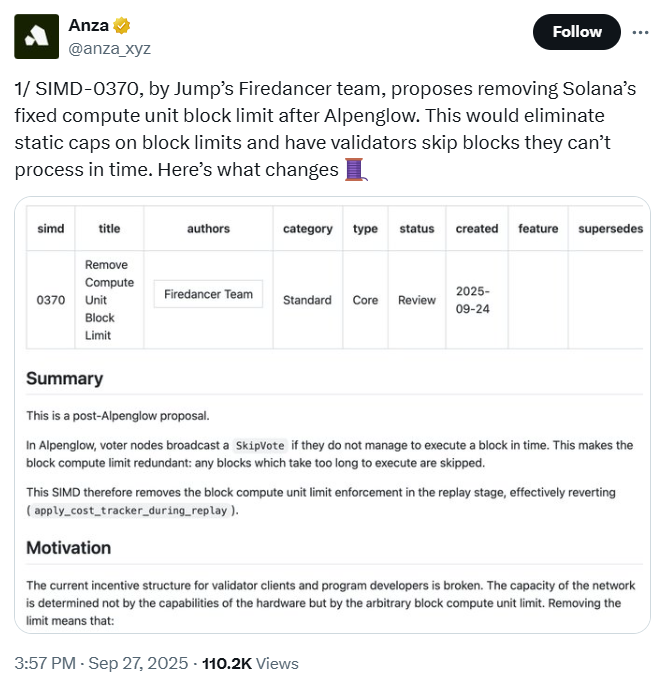Click the thread spool emoji

[x=356, y=169]
